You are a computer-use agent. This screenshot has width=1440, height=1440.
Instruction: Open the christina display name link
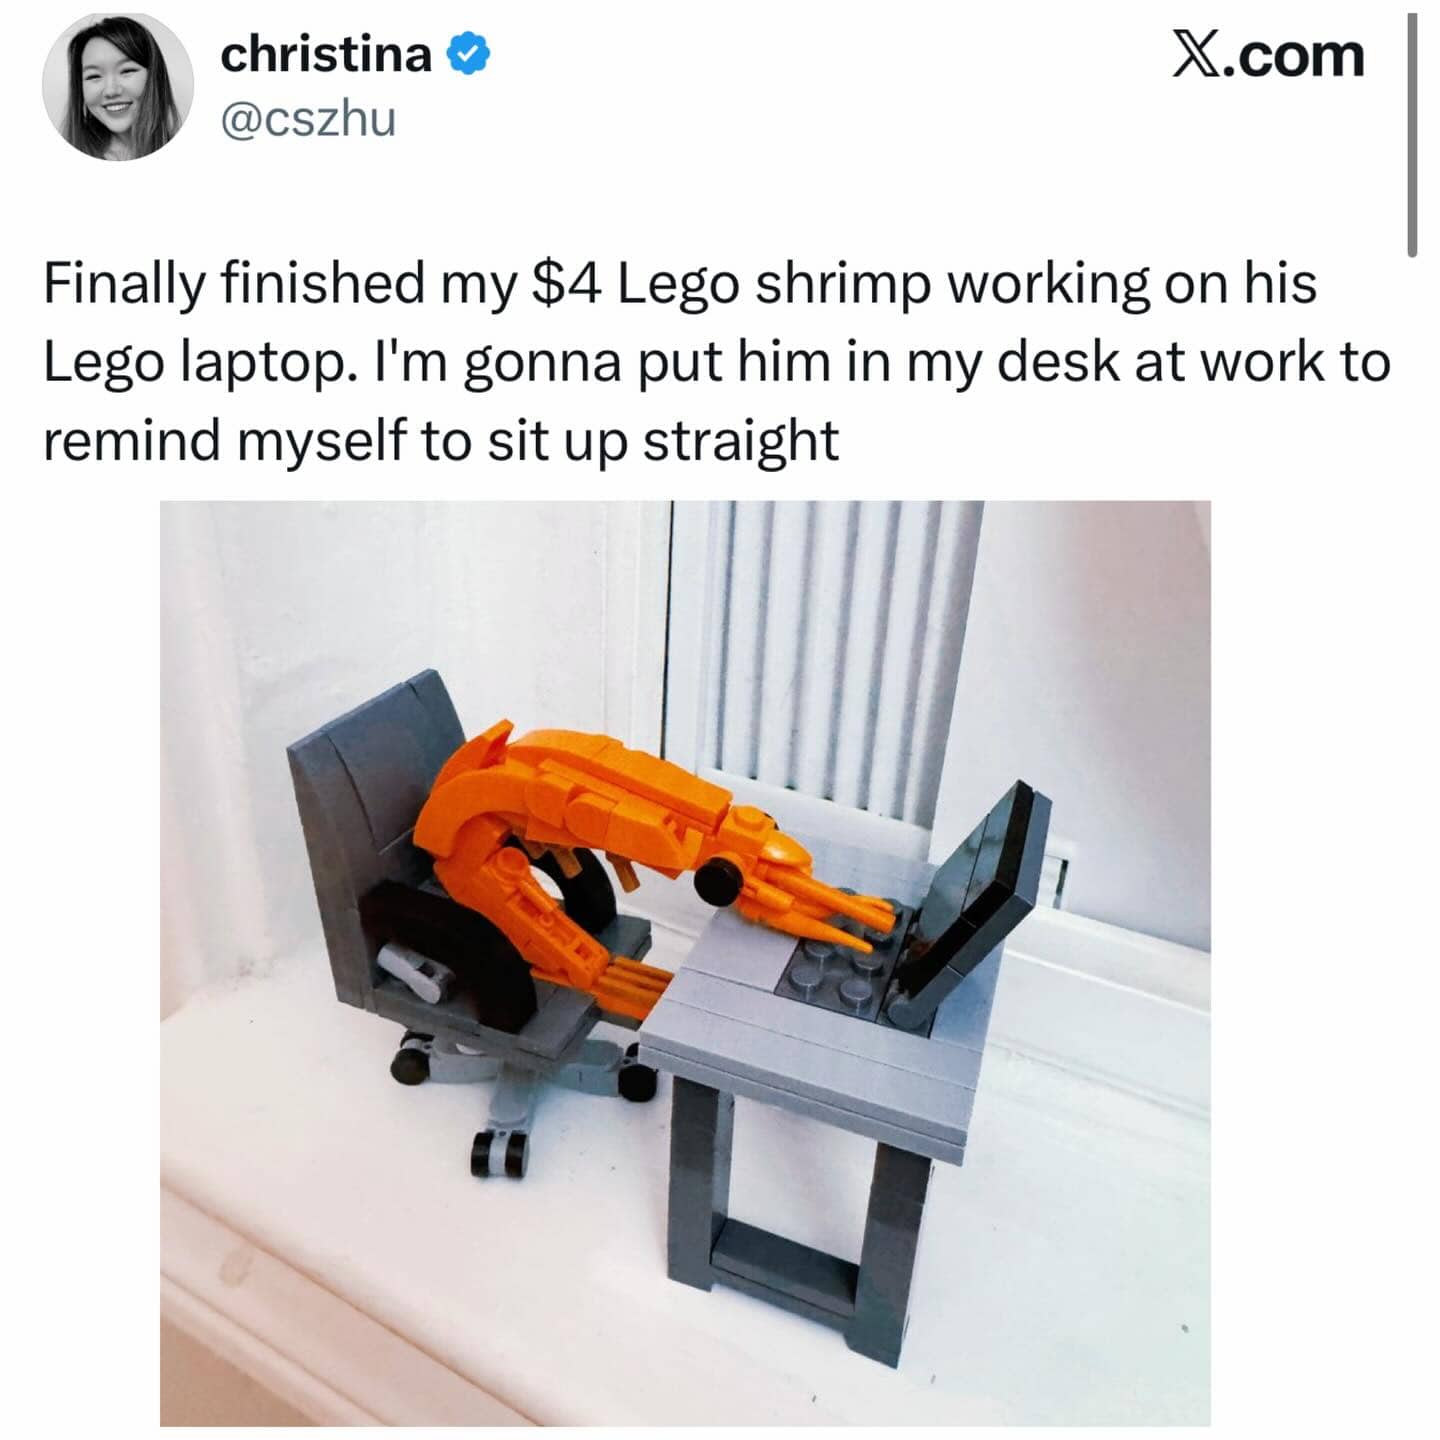pyautogui.click(x=326, y=54)
